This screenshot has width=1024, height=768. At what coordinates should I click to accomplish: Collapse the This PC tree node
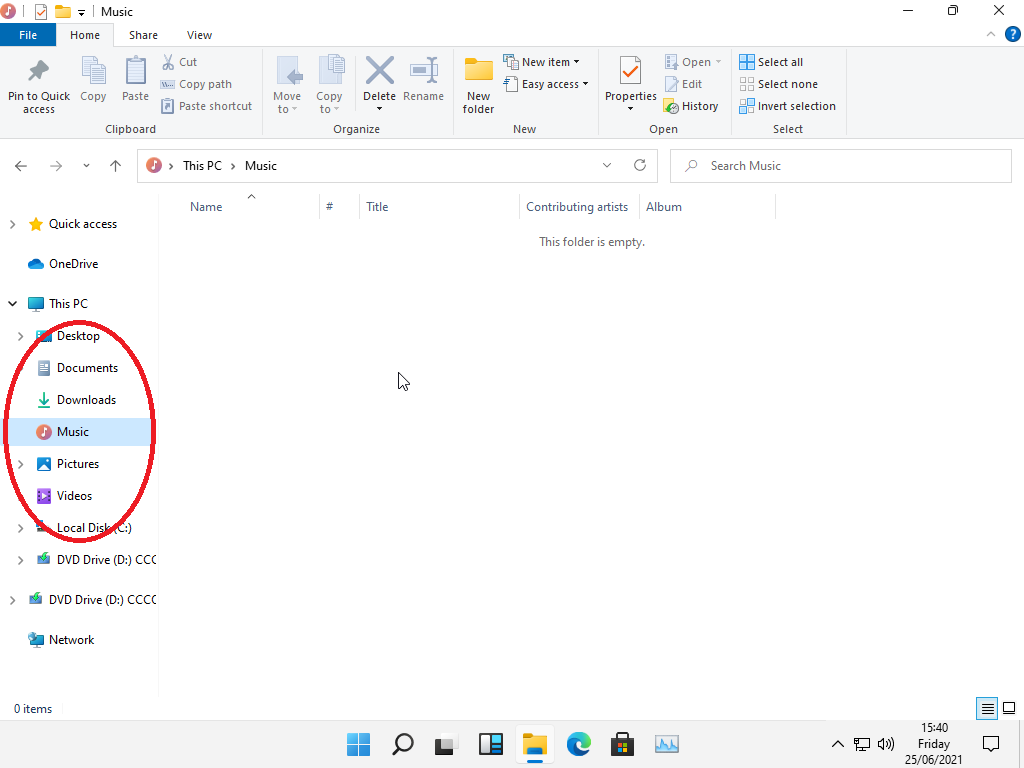13,304
